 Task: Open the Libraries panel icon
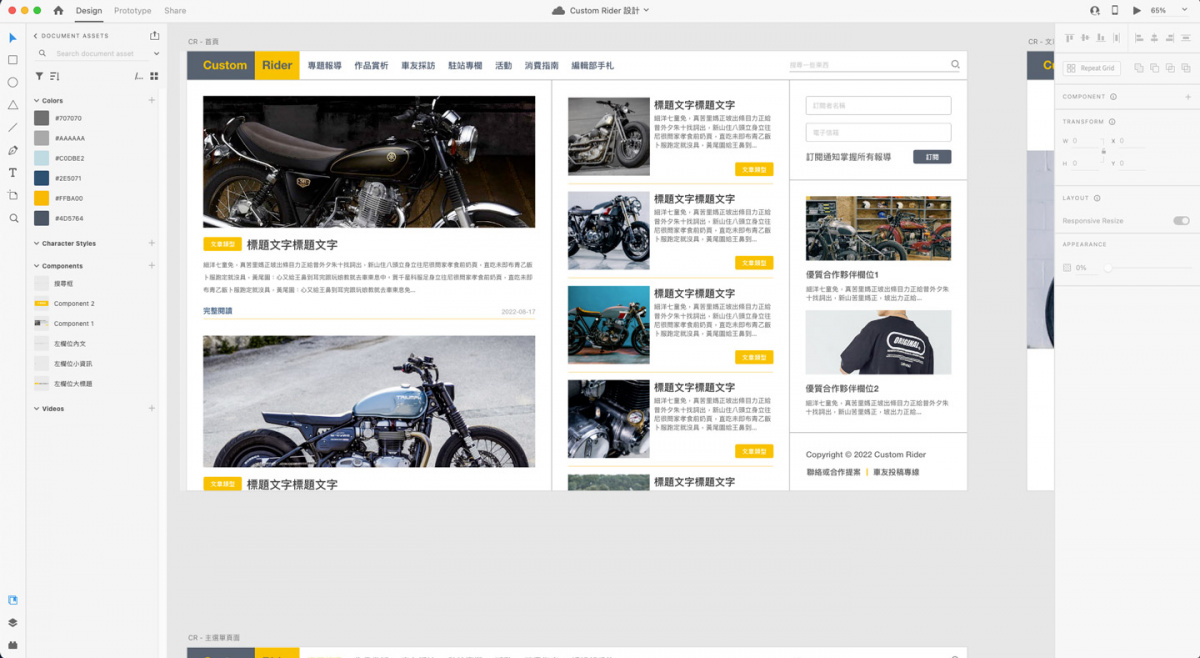[x=13, y=601]
